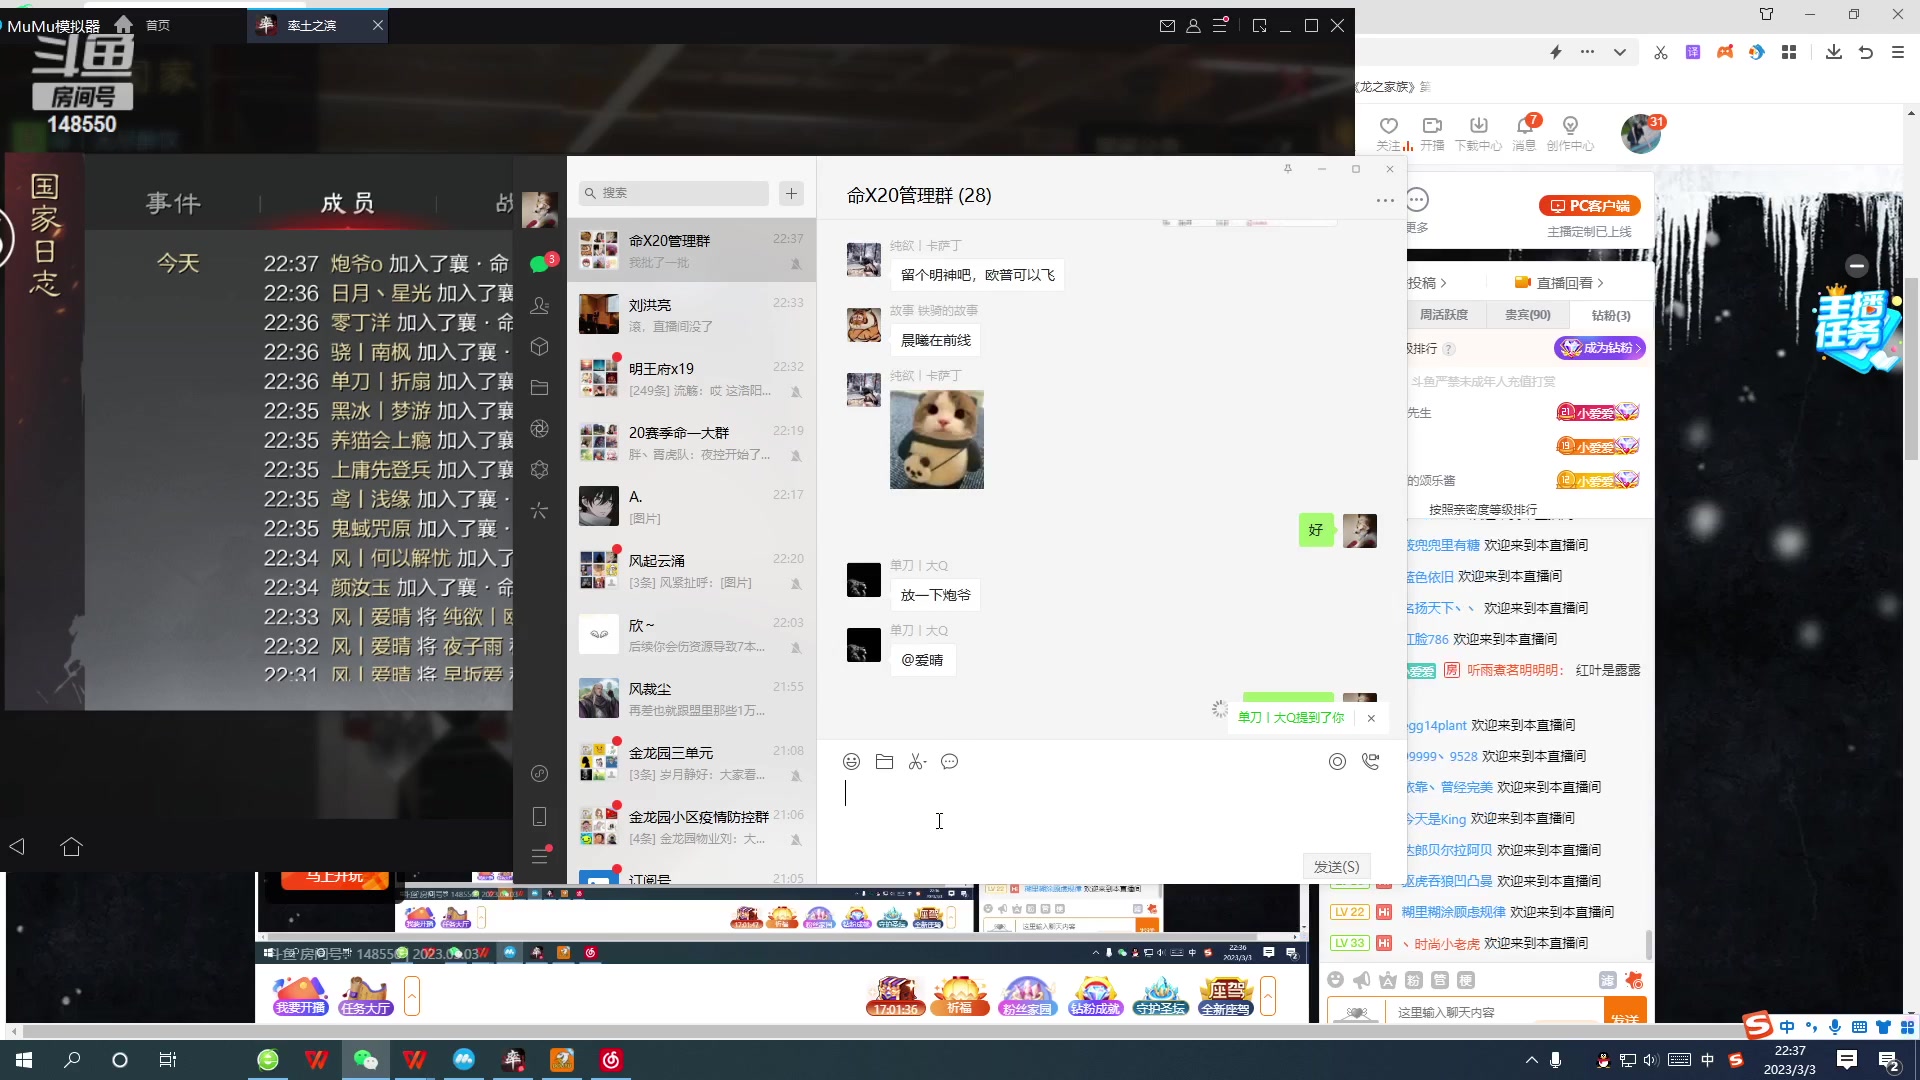Open the 金龙园三单元 group chat

(691, 763)
